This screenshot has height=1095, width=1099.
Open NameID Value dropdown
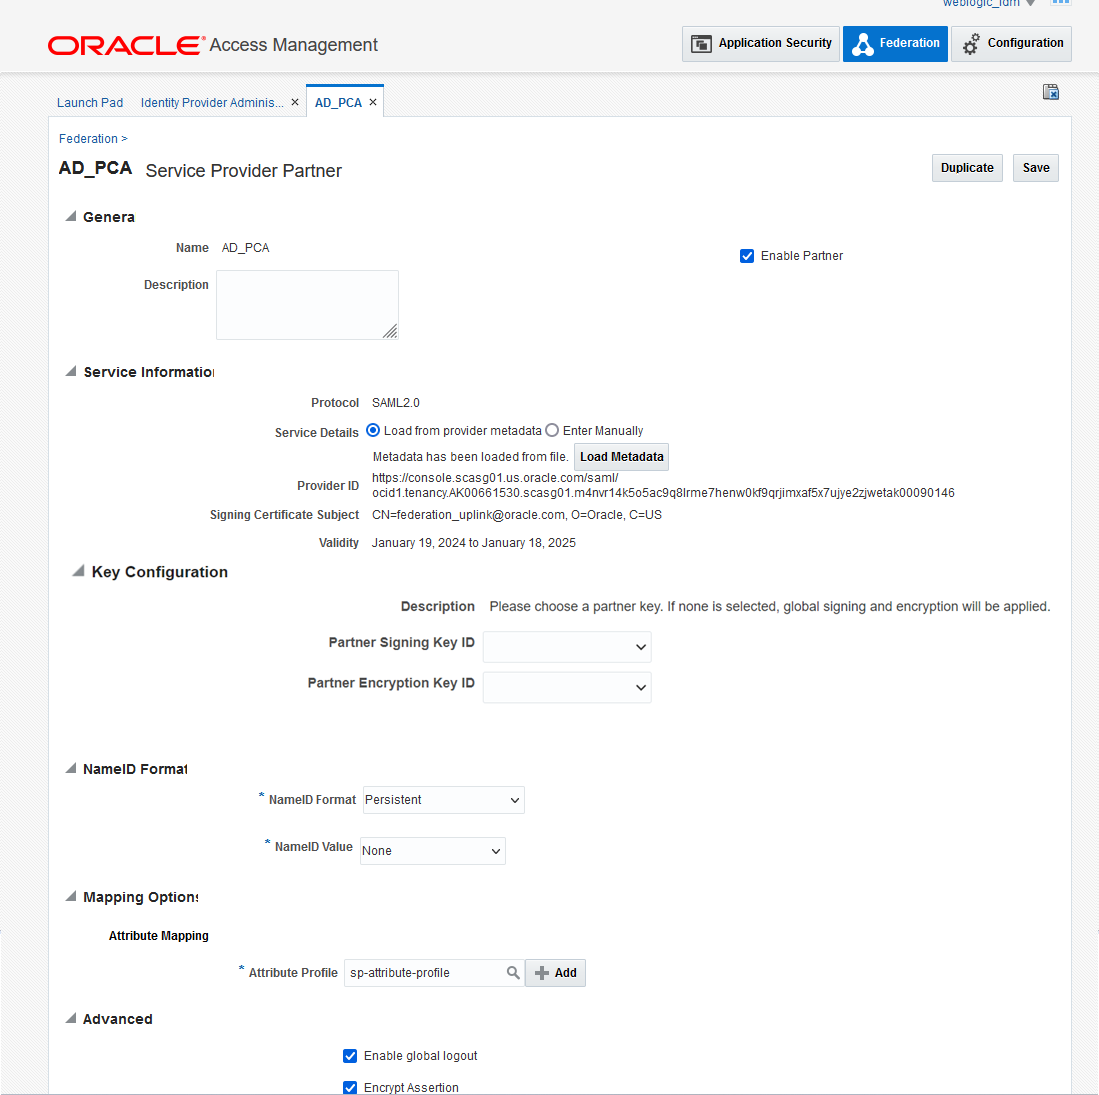(432, 851)
